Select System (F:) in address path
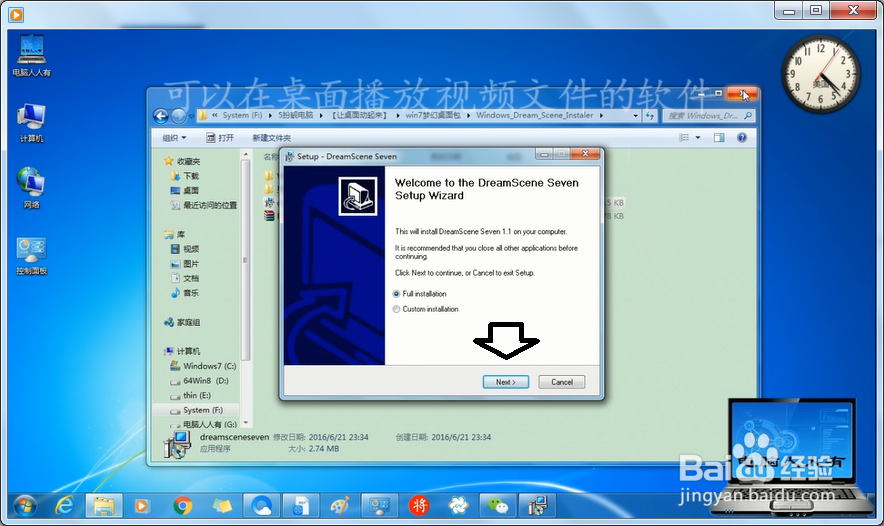Viewport: 884px width, 526px height. tap(242, 115)
